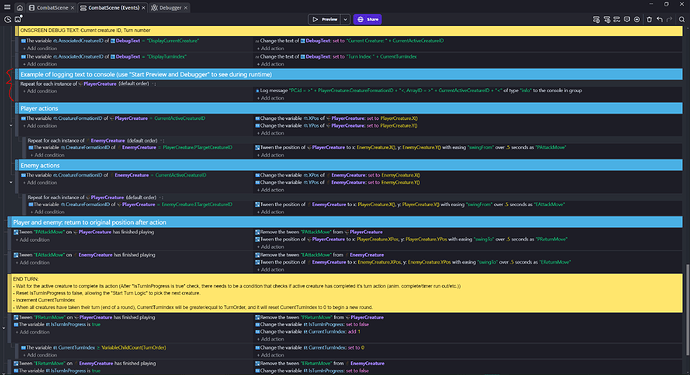Click the "swingTo" easing in PReturnMove action
Screen dimensions: 690x375
pos(484,239)
